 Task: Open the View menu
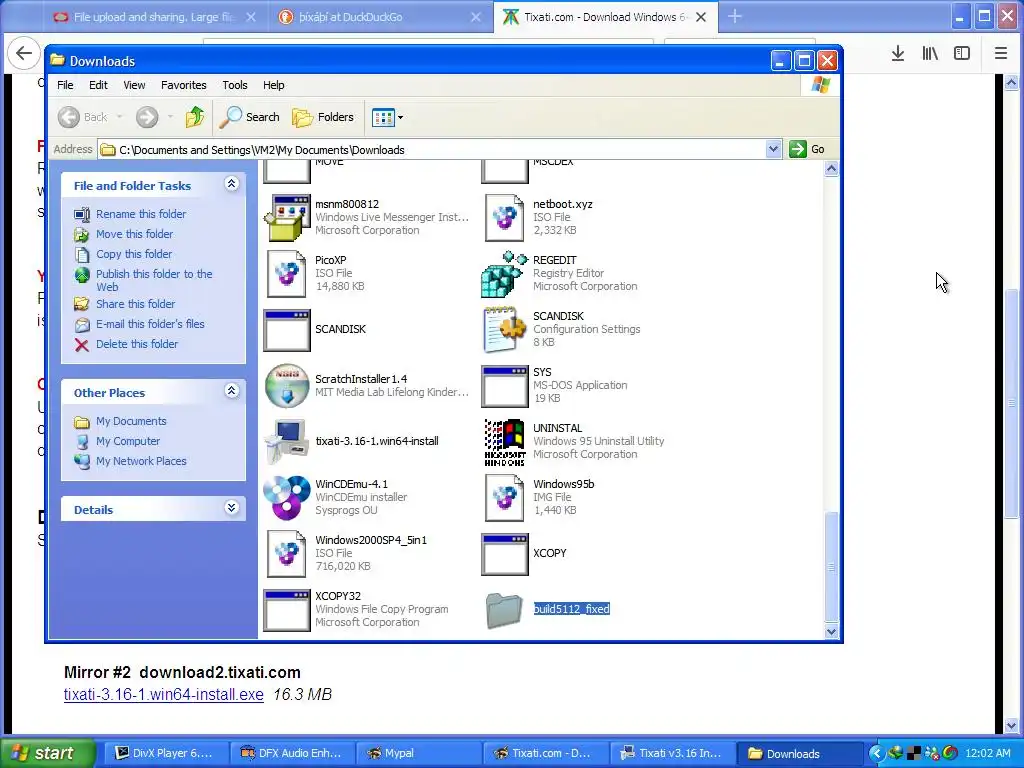pos(134,85)
